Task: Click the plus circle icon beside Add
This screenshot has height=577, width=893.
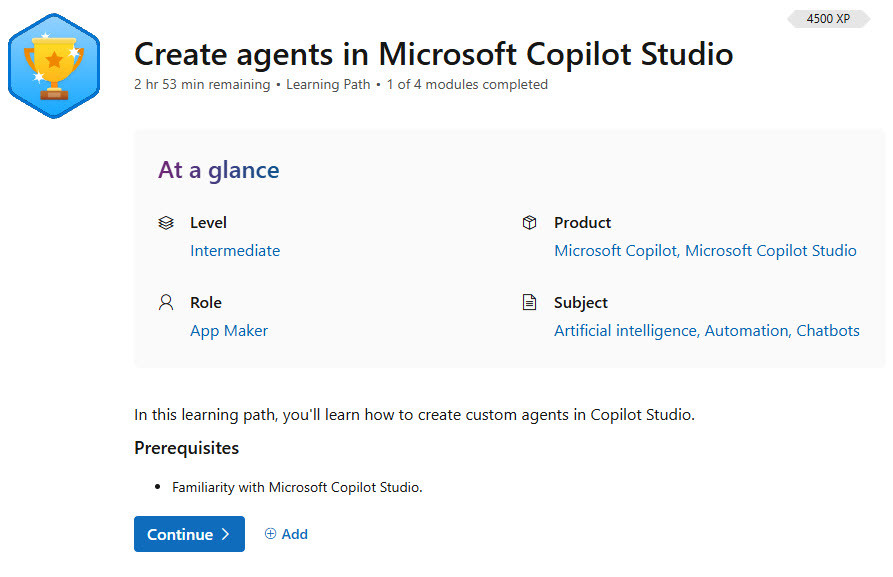Action: point(271,534)
